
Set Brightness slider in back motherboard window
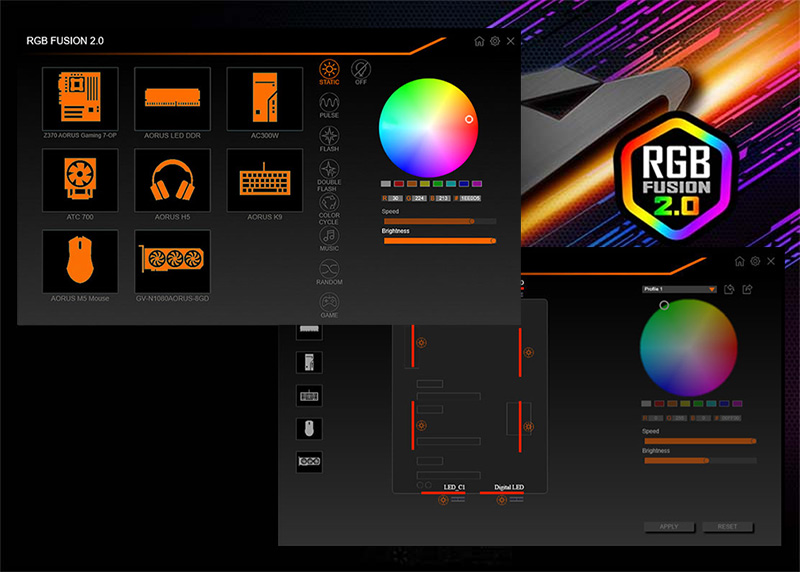pyautogui.click(x=700, y=460)
